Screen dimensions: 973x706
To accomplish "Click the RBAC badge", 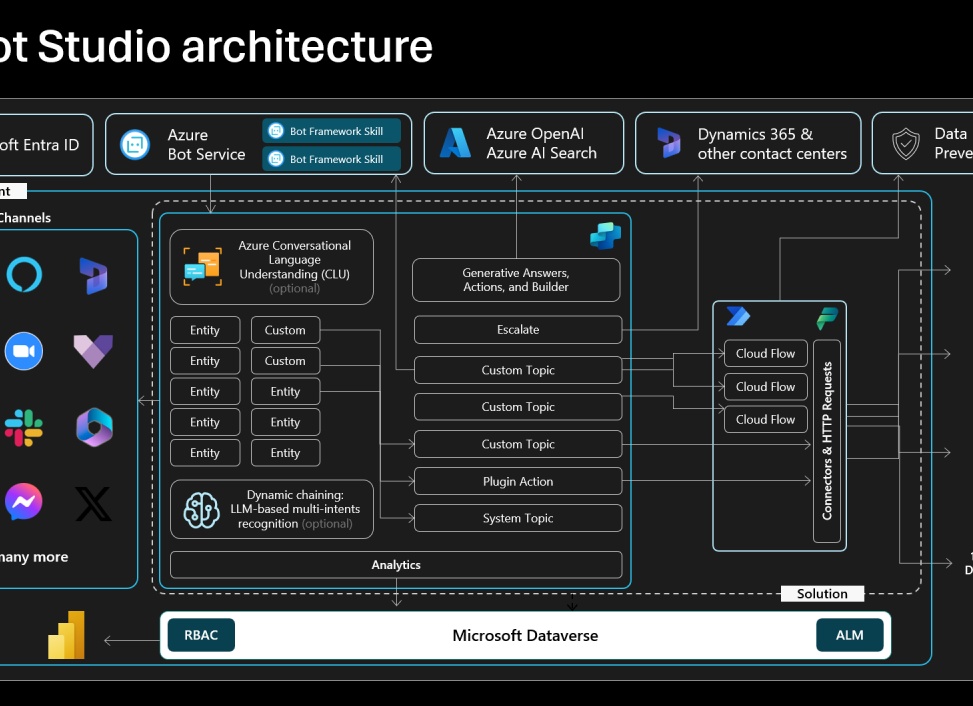I will 201,635.
